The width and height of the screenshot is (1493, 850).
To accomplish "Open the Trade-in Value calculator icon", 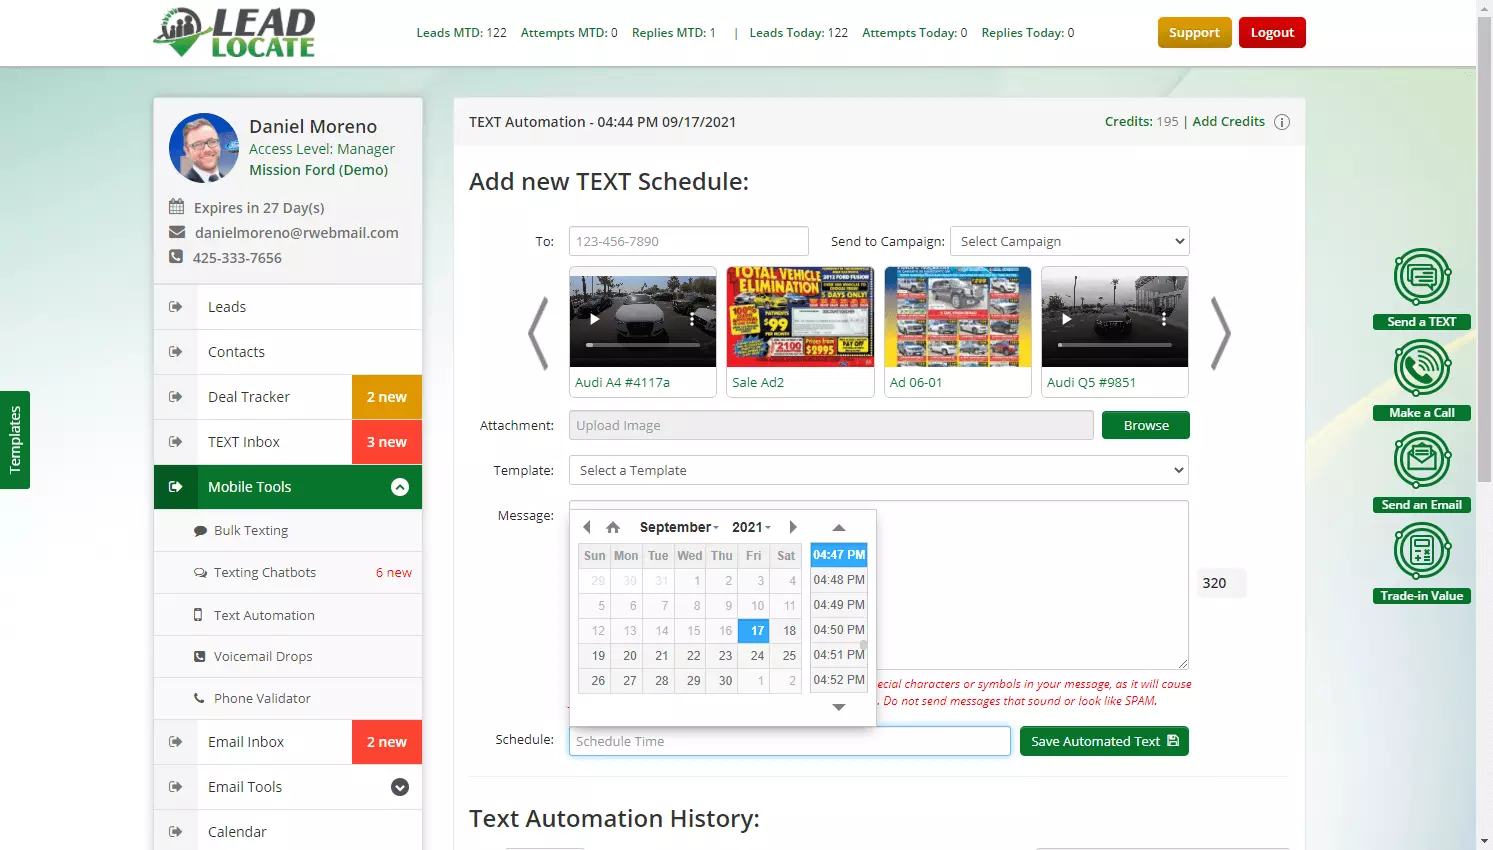I will [1422, 551].
